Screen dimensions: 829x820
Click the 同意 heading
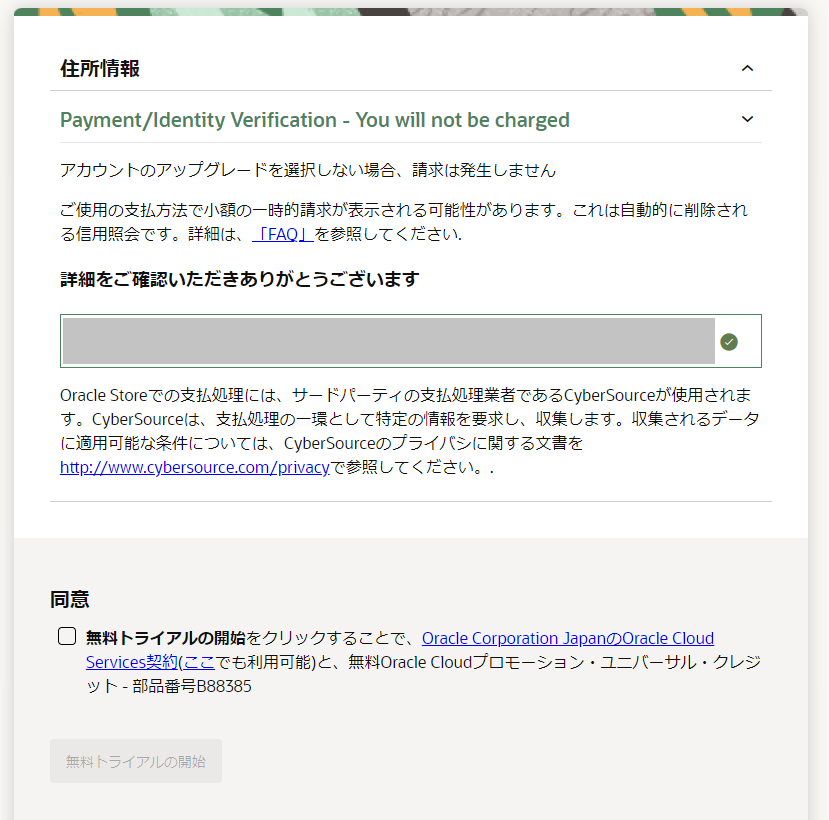pyautogui.click(x=70, y=600)
